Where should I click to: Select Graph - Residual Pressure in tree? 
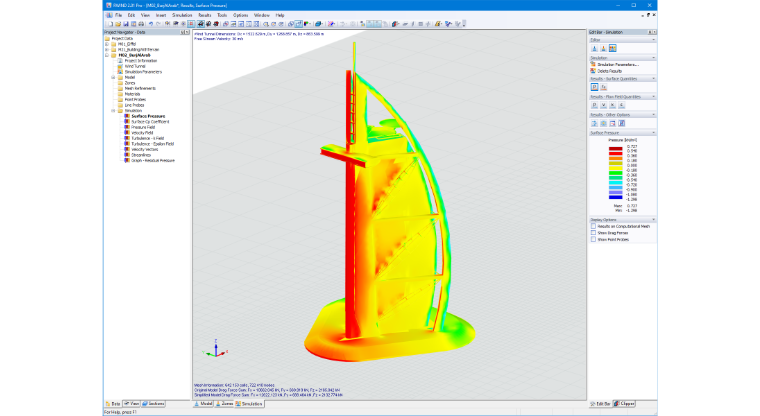[x=153, y=160]
